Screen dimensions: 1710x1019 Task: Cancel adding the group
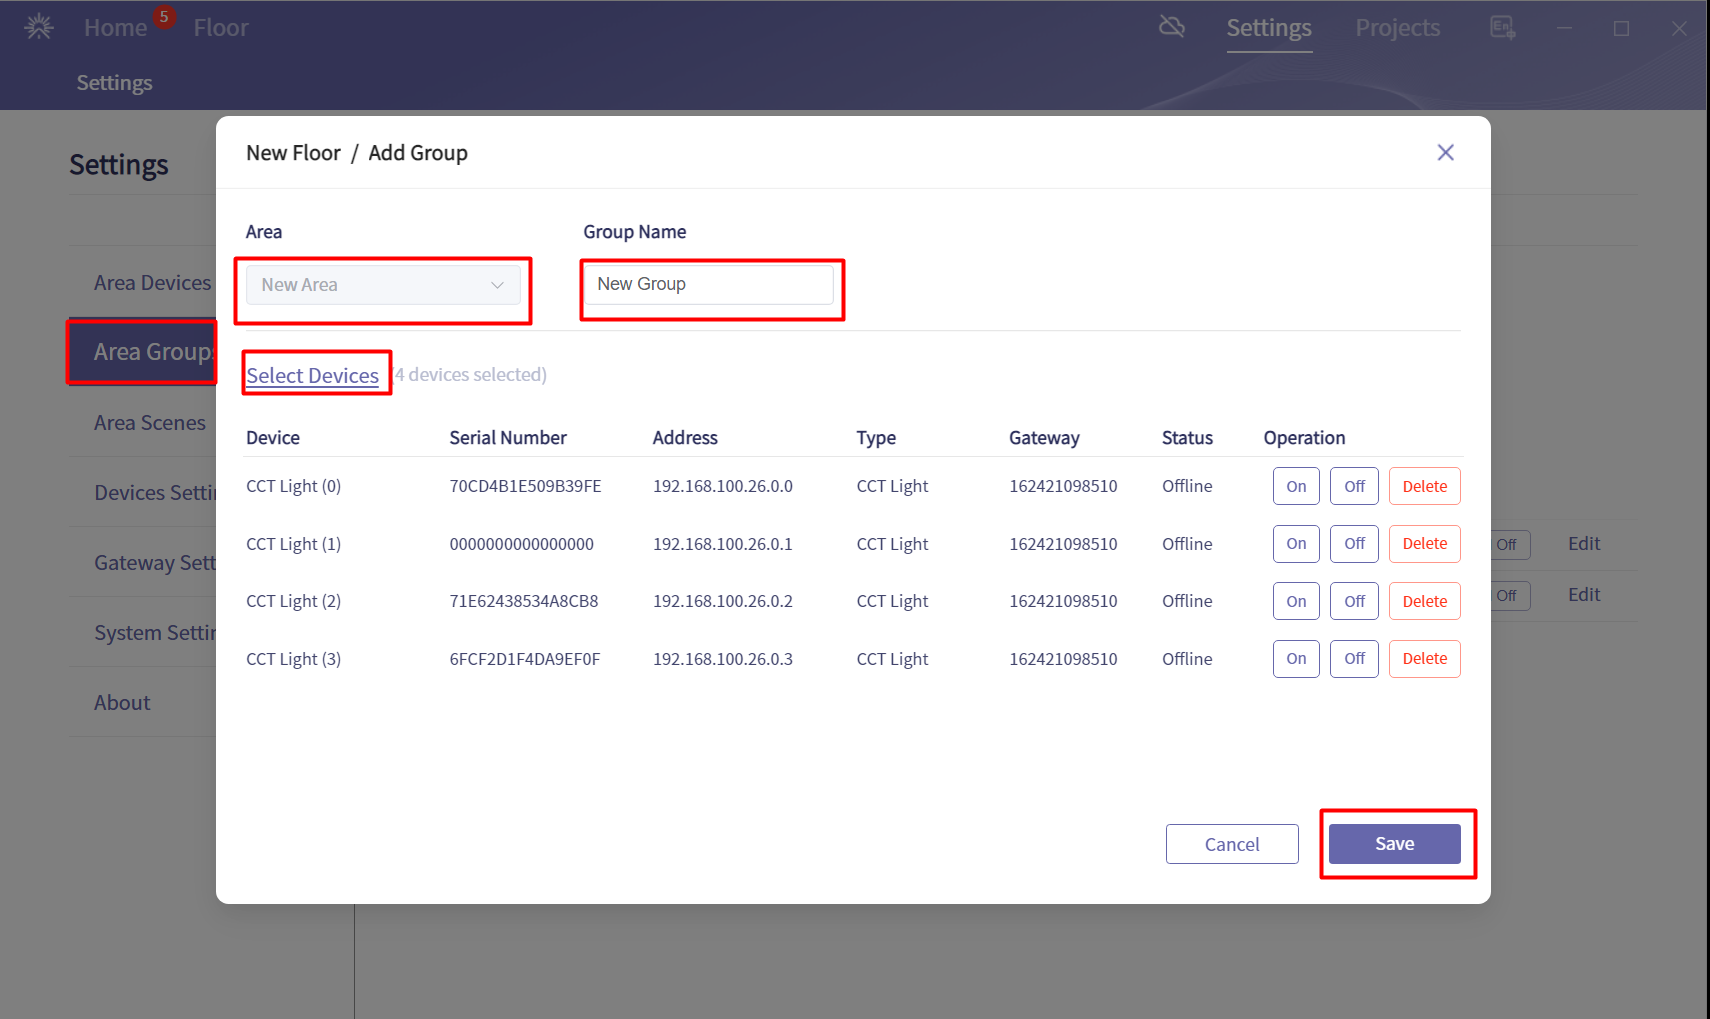[1231, 844]
